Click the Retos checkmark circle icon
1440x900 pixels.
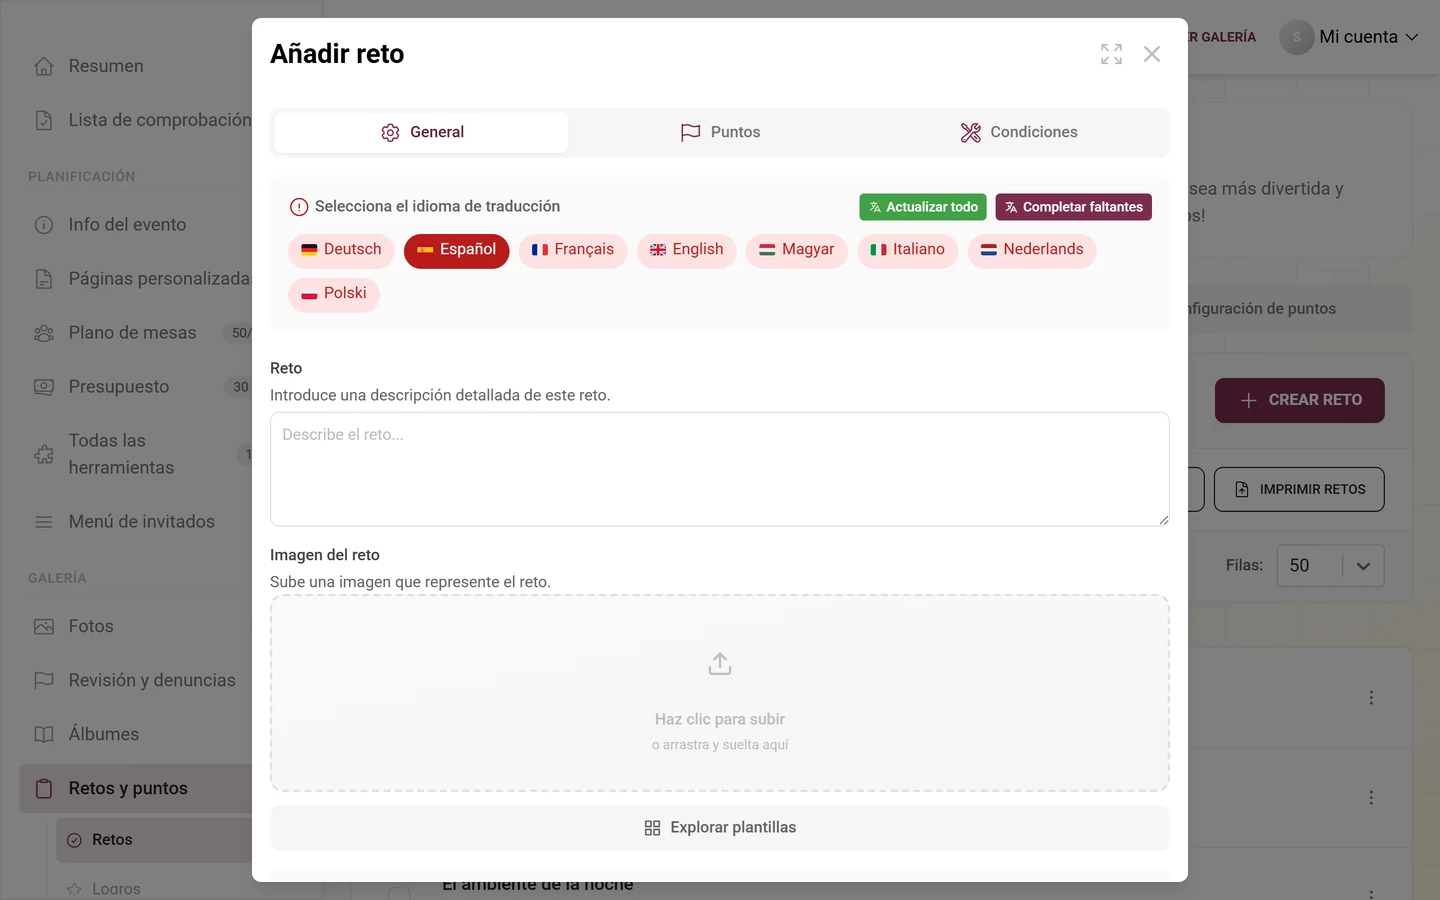tap(74, 840)
